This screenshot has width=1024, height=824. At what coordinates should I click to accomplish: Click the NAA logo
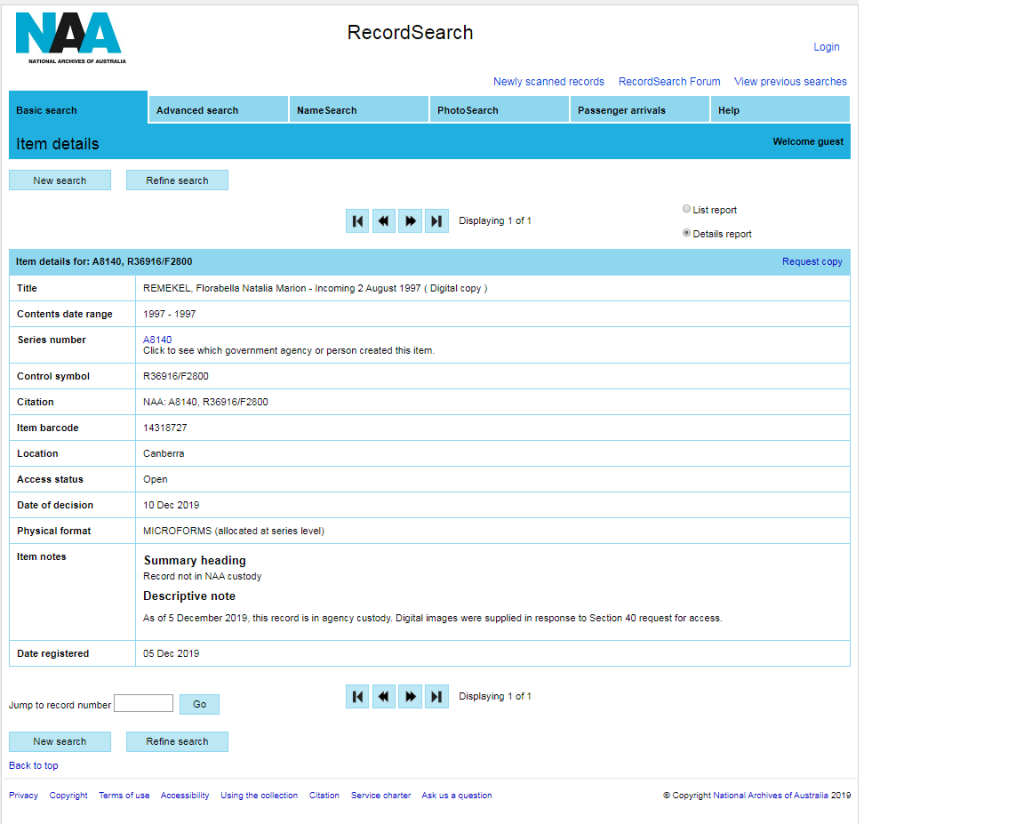tap(69, 37)
